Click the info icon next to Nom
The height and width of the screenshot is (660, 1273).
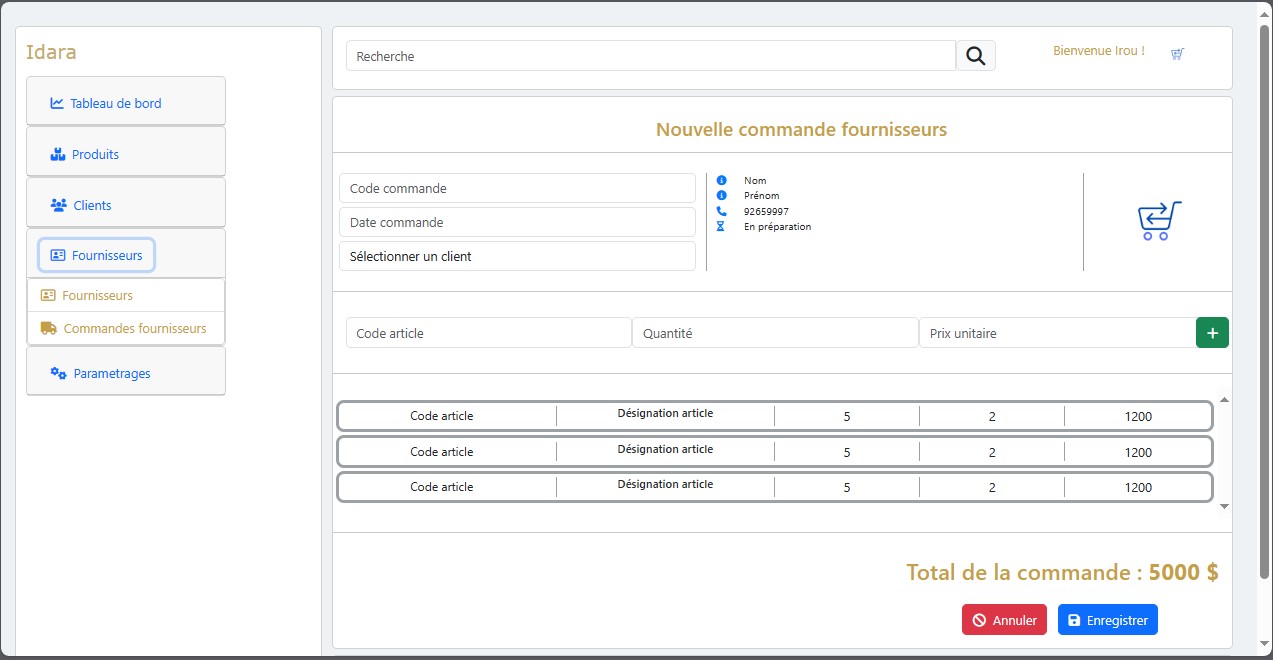[x=723, y=180]
